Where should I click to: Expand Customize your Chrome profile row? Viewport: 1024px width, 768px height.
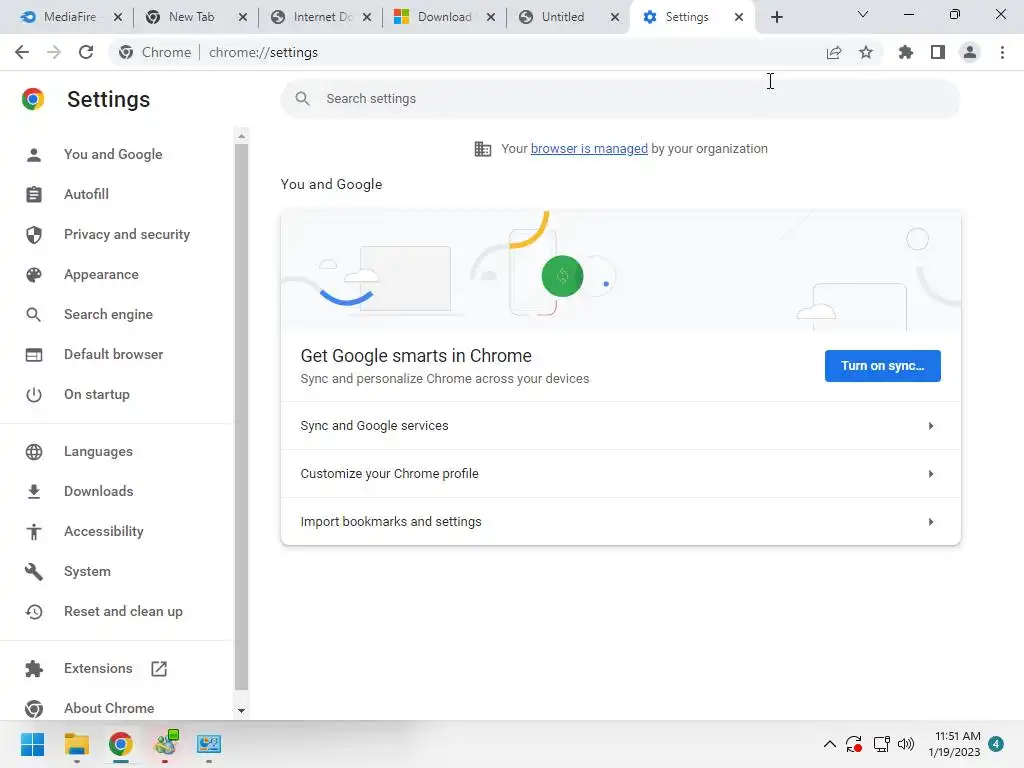[x=620, y=473]
